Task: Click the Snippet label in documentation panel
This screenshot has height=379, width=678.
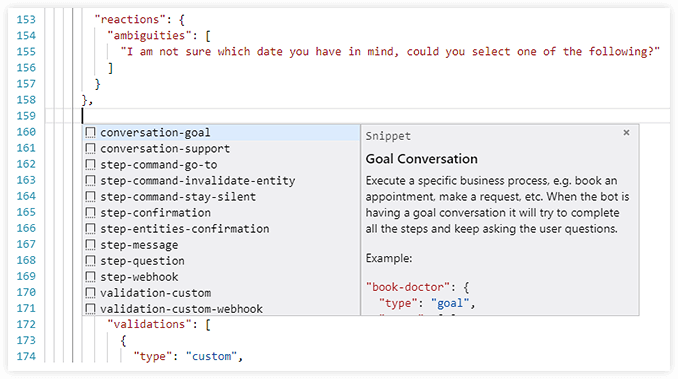Action: click(x=388, y=136)
